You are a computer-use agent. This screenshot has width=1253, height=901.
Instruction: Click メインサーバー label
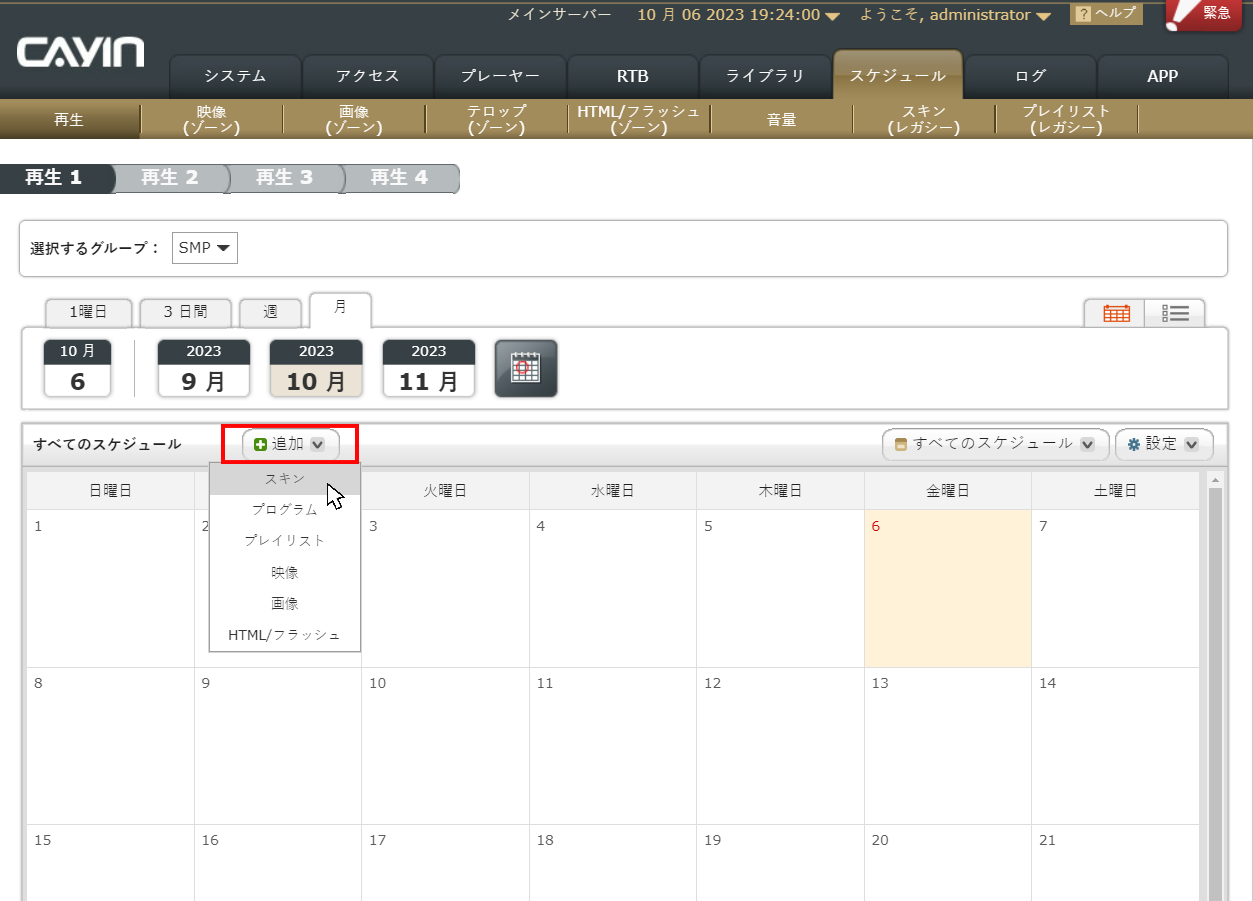(x=559, y=15)
